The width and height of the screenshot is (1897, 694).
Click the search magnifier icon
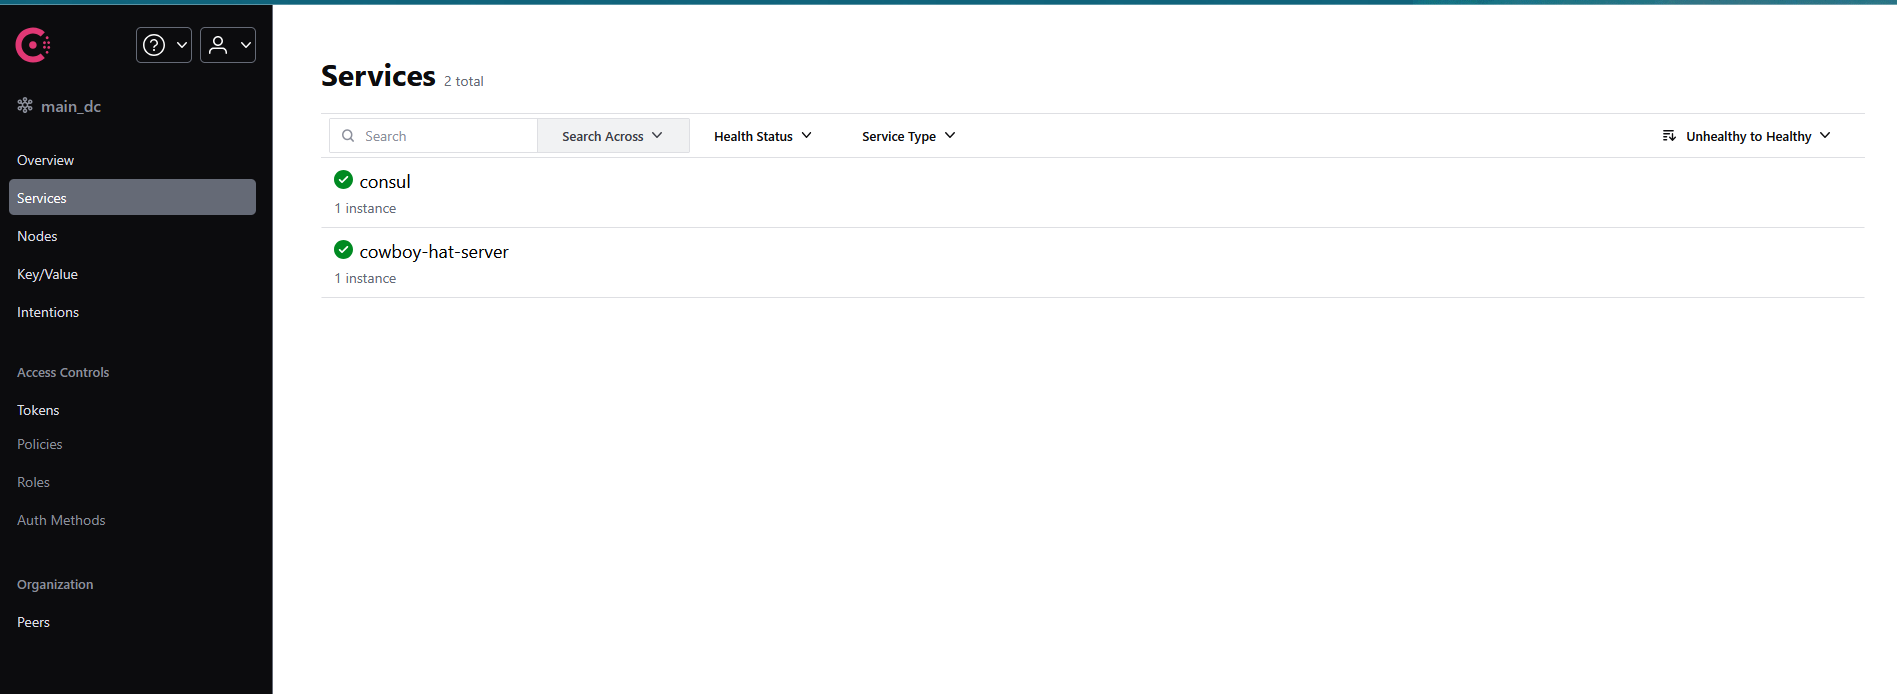pos(348,136)
